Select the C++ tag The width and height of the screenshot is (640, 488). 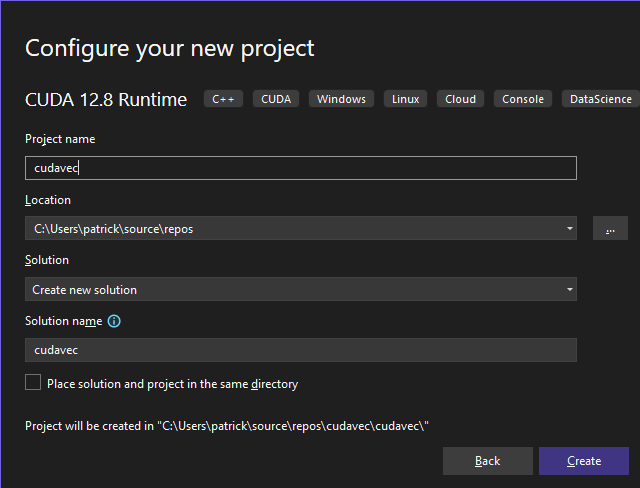point(223,99)
